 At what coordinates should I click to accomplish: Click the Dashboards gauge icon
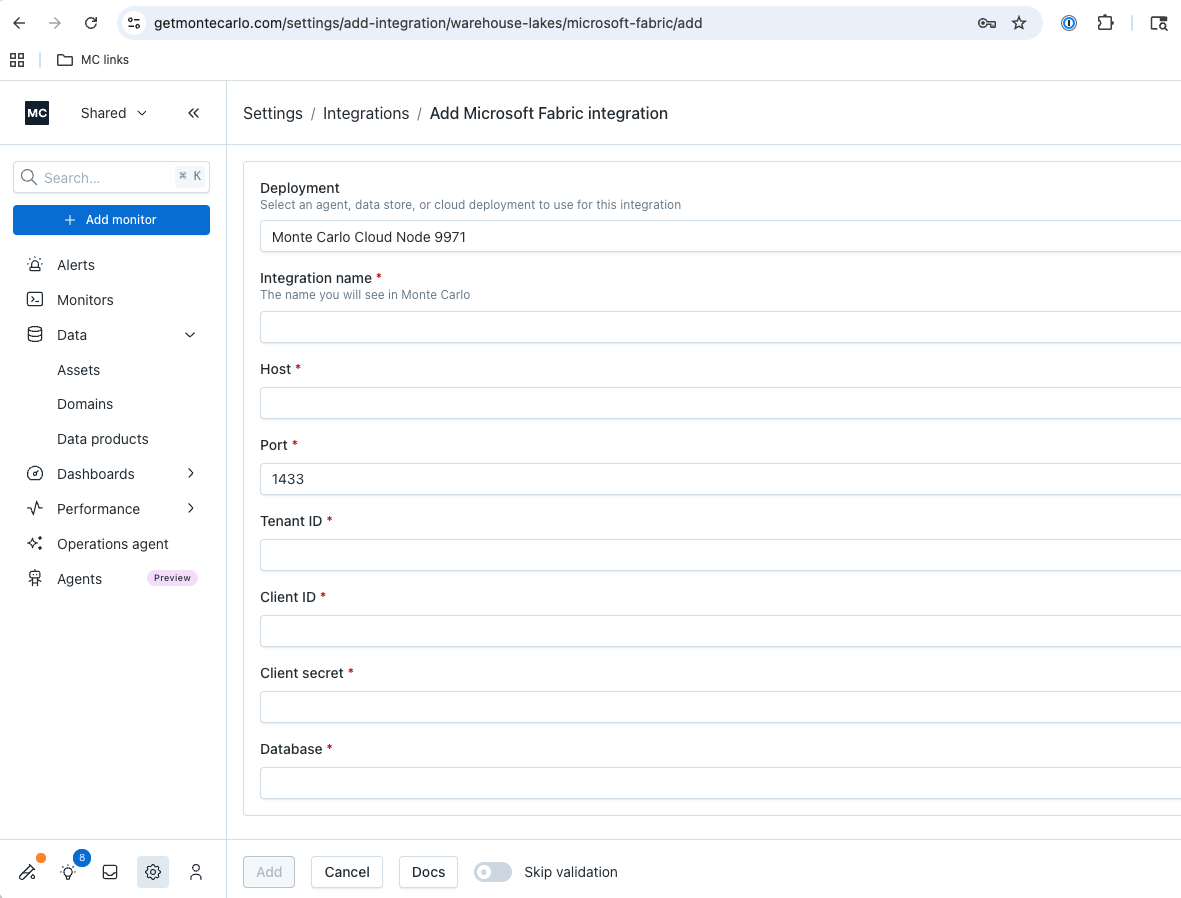tap(35, 473)
